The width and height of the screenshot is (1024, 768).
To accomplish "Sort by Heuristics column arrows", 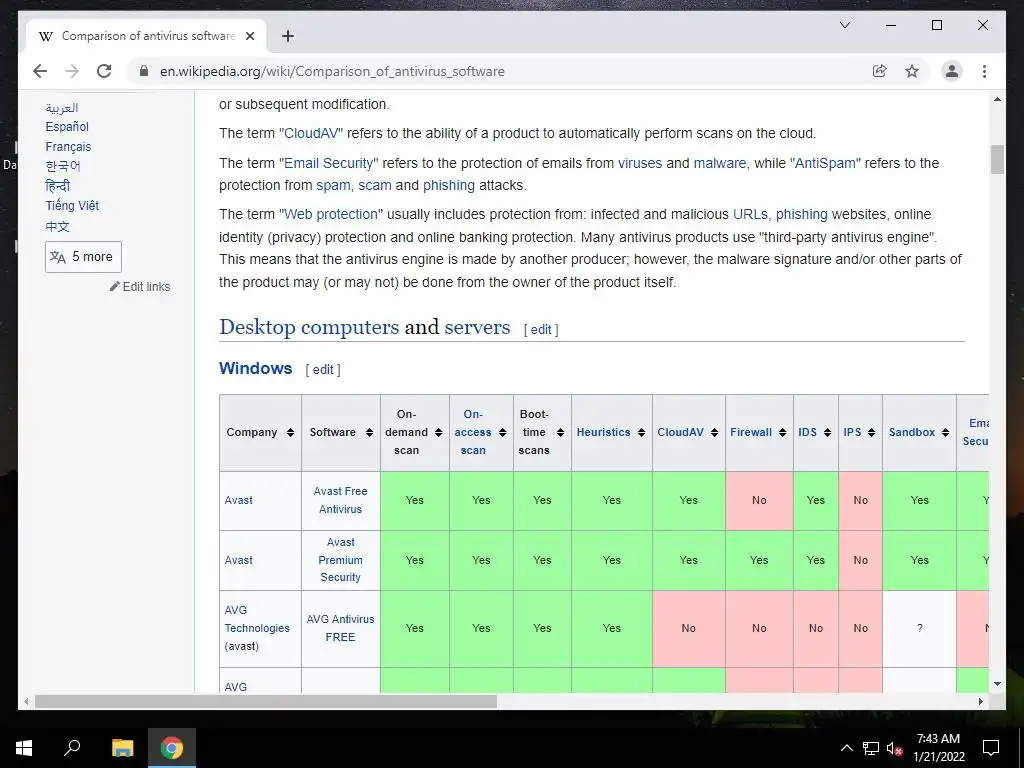I will tap(641, 432).
